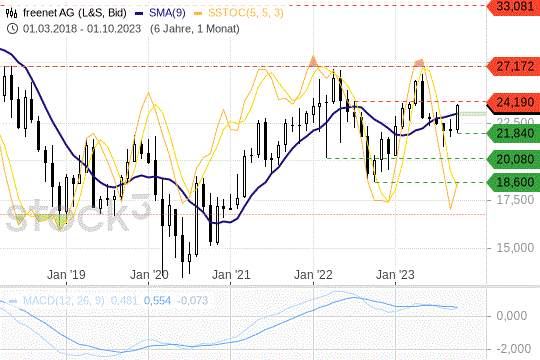Select the 33,081 red resistance price tag
Viewport: 540px width, 360px height.
(513, 6)
